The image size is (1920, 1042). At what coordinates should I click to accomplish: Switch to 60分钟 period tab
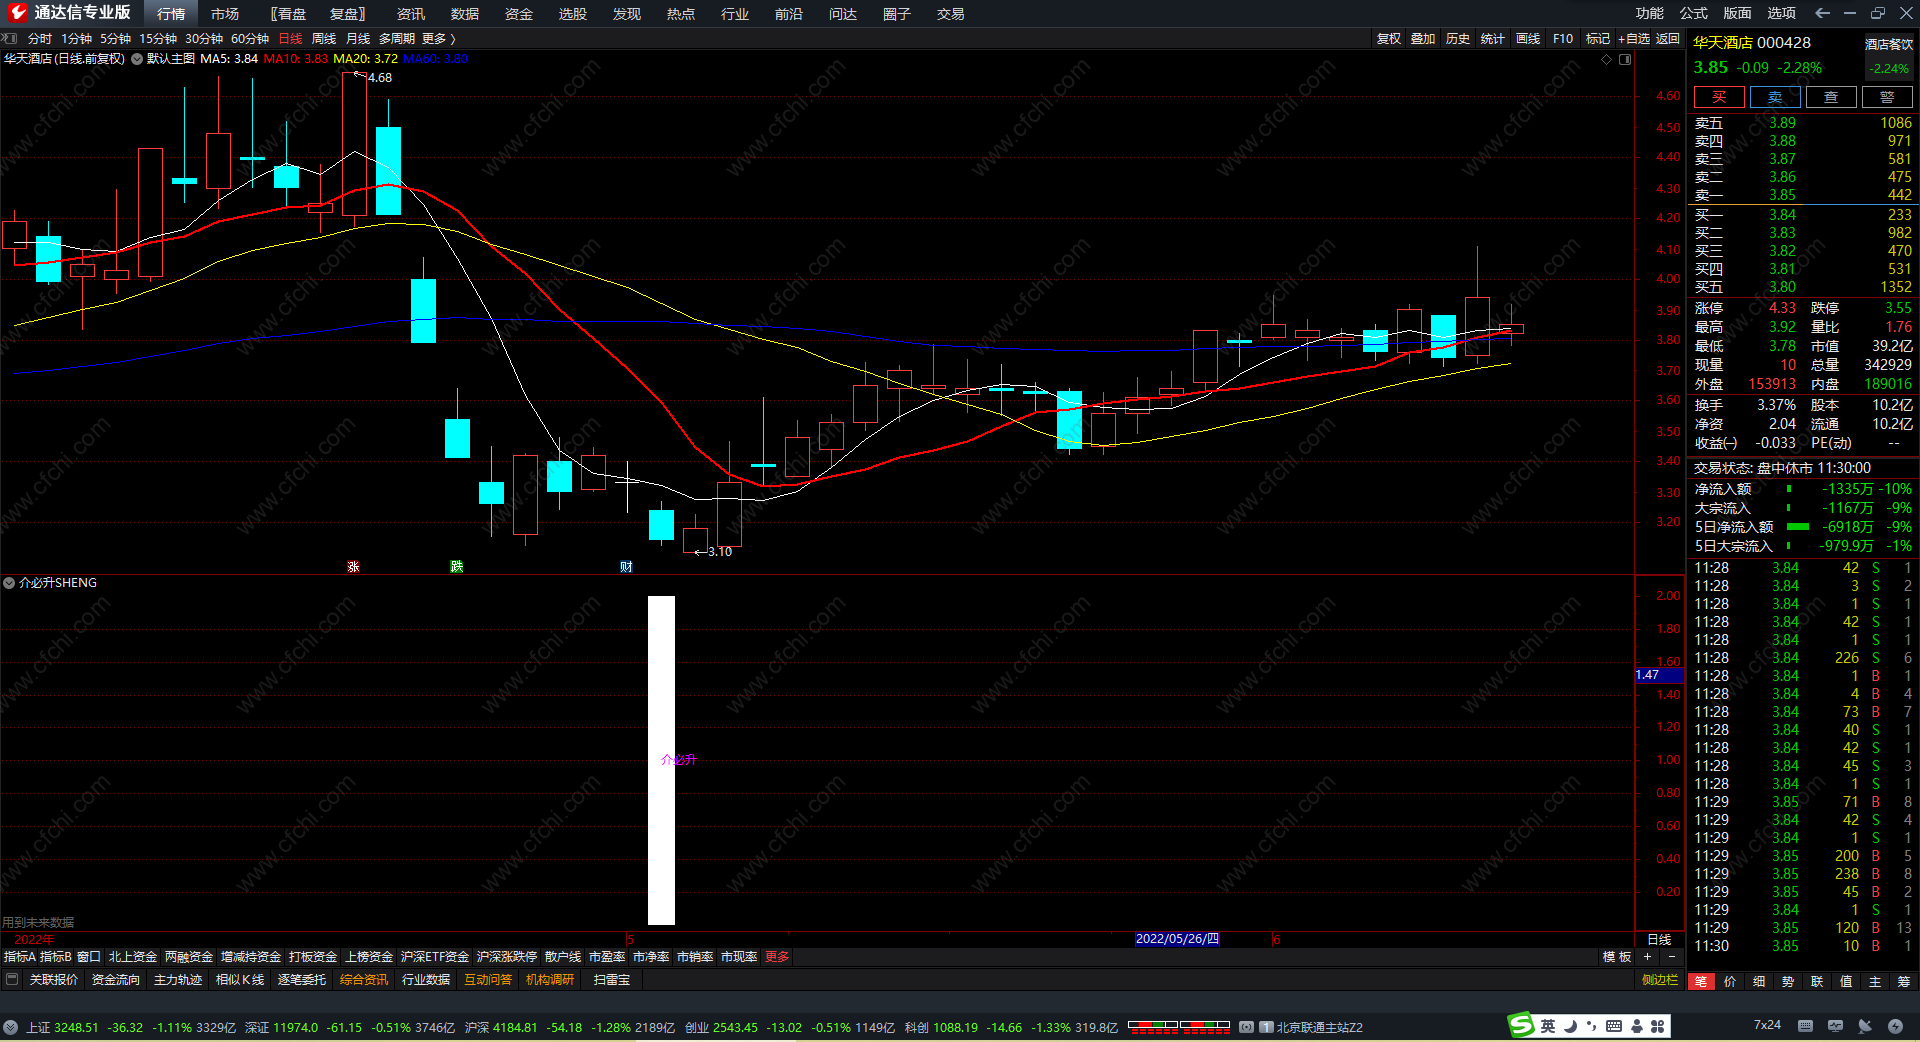click(x=250, y=38)
